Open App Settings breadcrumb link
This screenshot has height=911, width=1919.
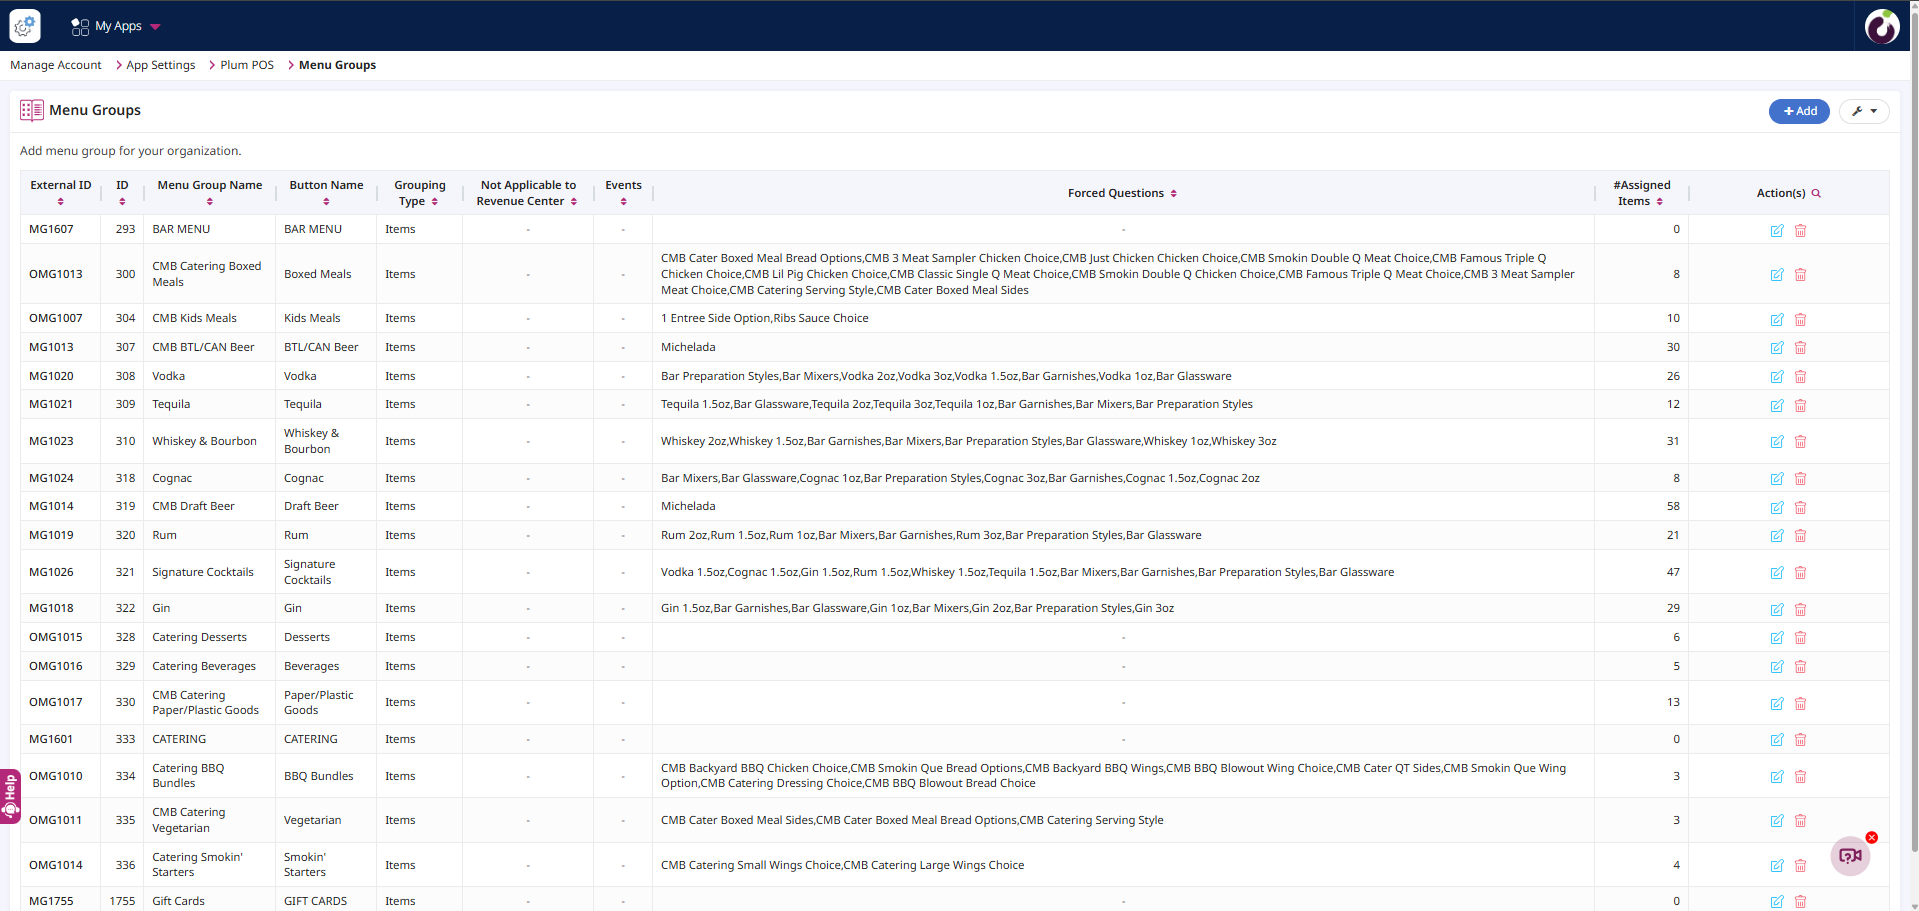(160, 65)
